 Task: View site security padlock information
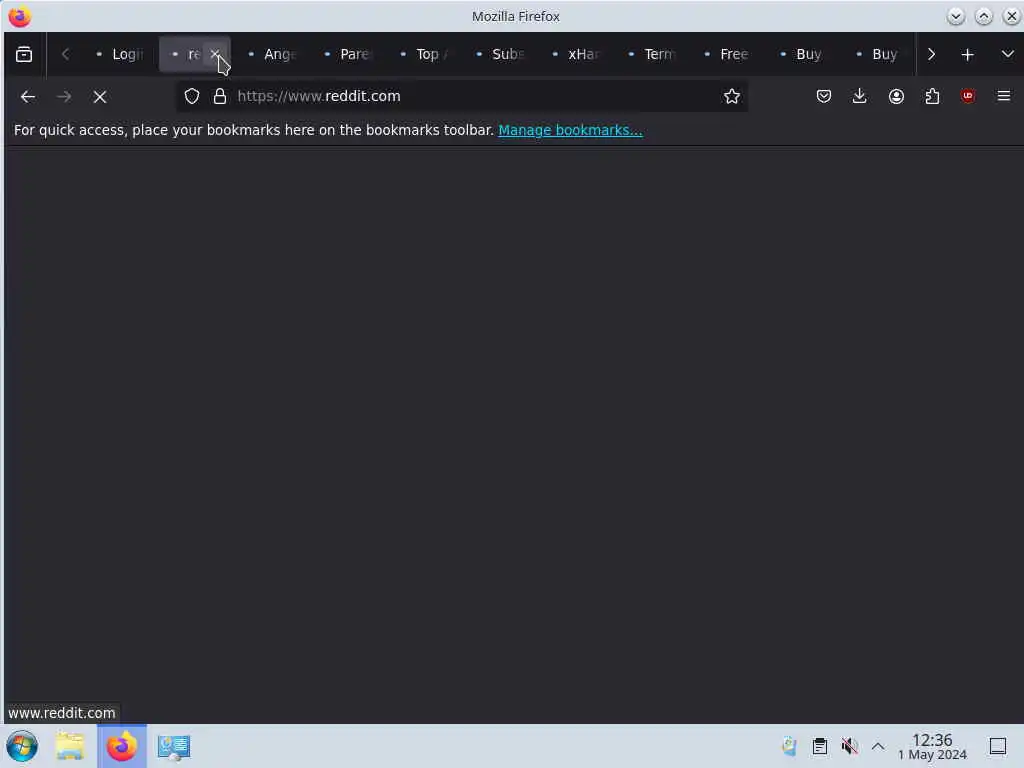click(x=220, y=97)
